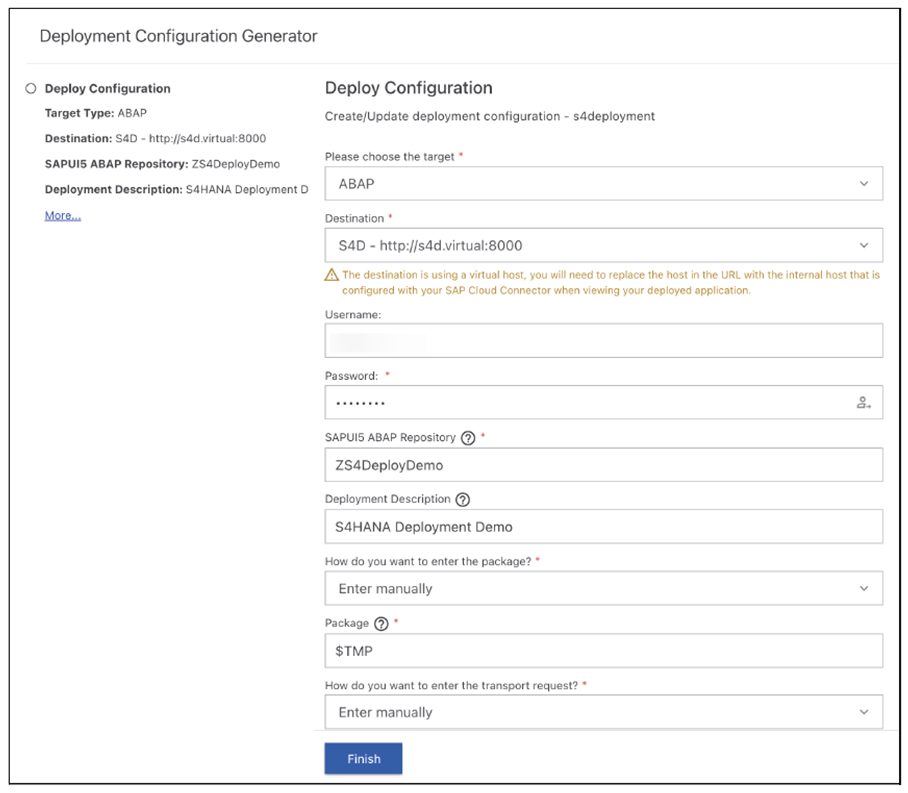Click the virtual host warning triangle icon
Screen dimensions: 908x793
(x=332, y=275)
